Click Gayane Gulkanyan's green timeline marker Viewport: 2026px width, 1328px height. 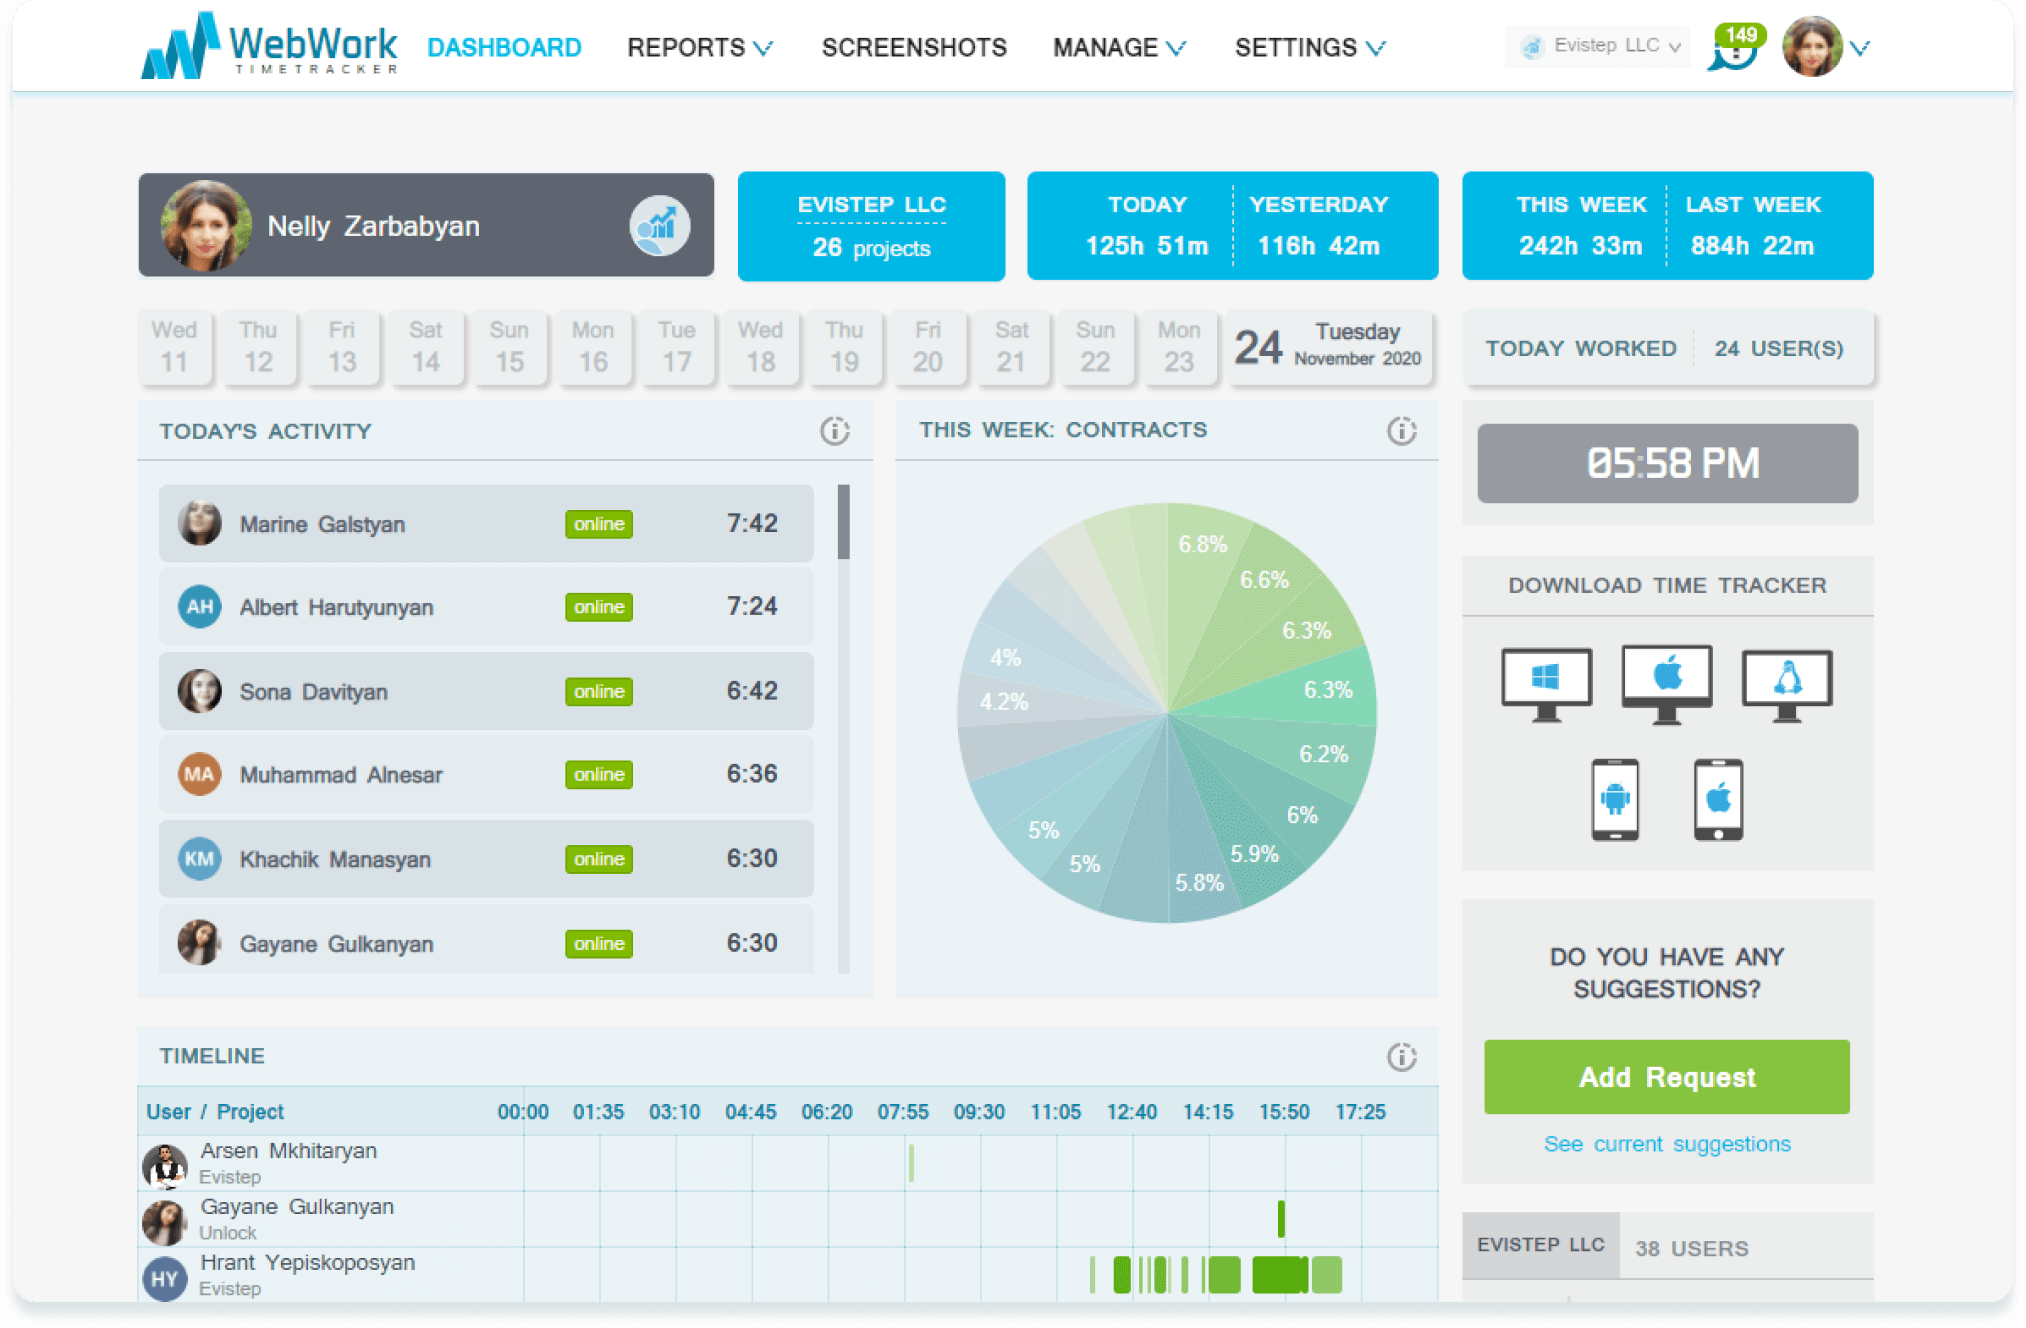(x=1281, y=1218)
